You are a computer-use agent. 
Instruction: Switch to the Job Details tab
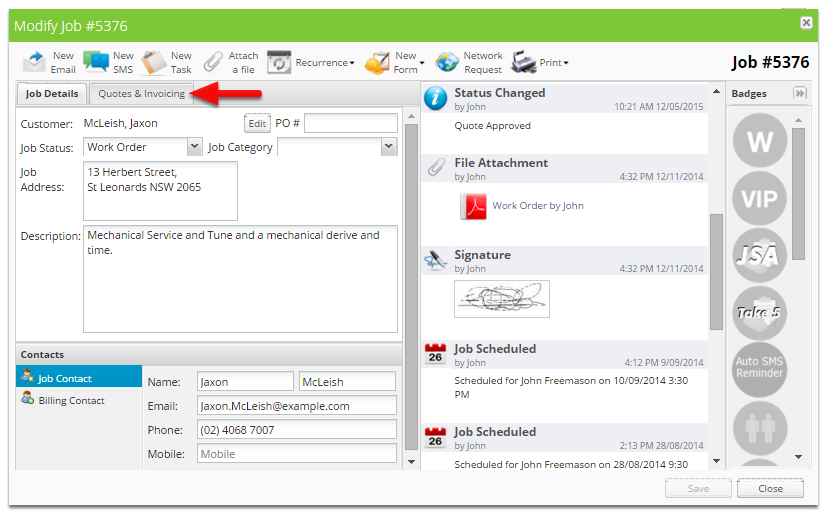(52, 93)
